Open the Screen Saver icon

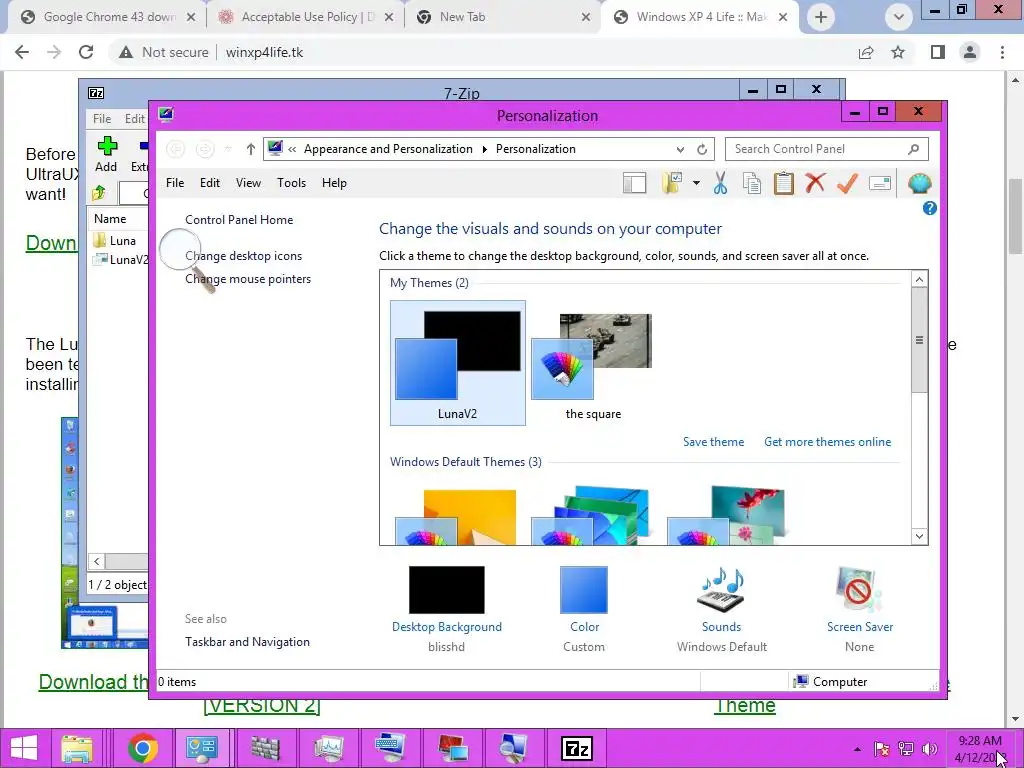tap(859, 590)
